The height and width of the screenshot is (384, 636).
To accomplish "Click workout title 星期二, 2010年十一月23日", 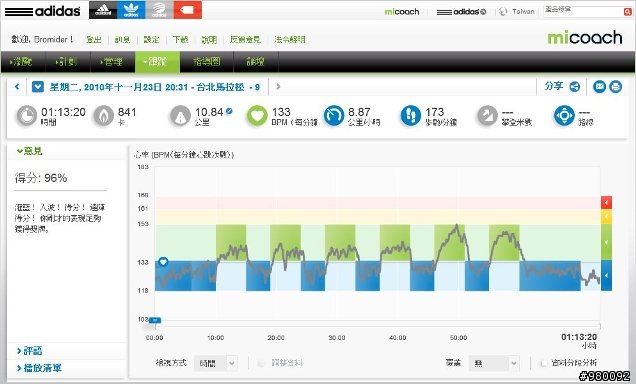I will (x=155, y=87).
